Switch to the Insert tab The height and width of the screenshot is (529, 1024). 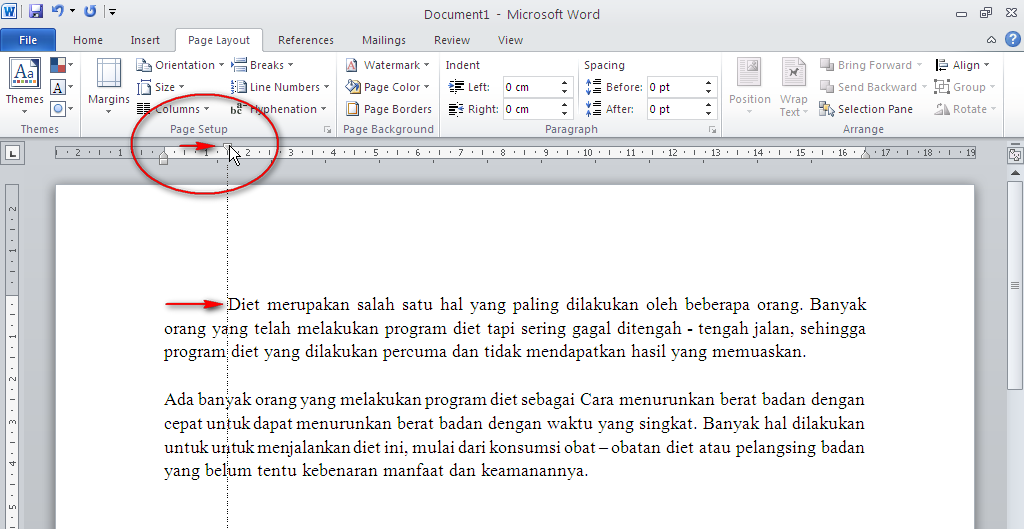tap(145, 40)
